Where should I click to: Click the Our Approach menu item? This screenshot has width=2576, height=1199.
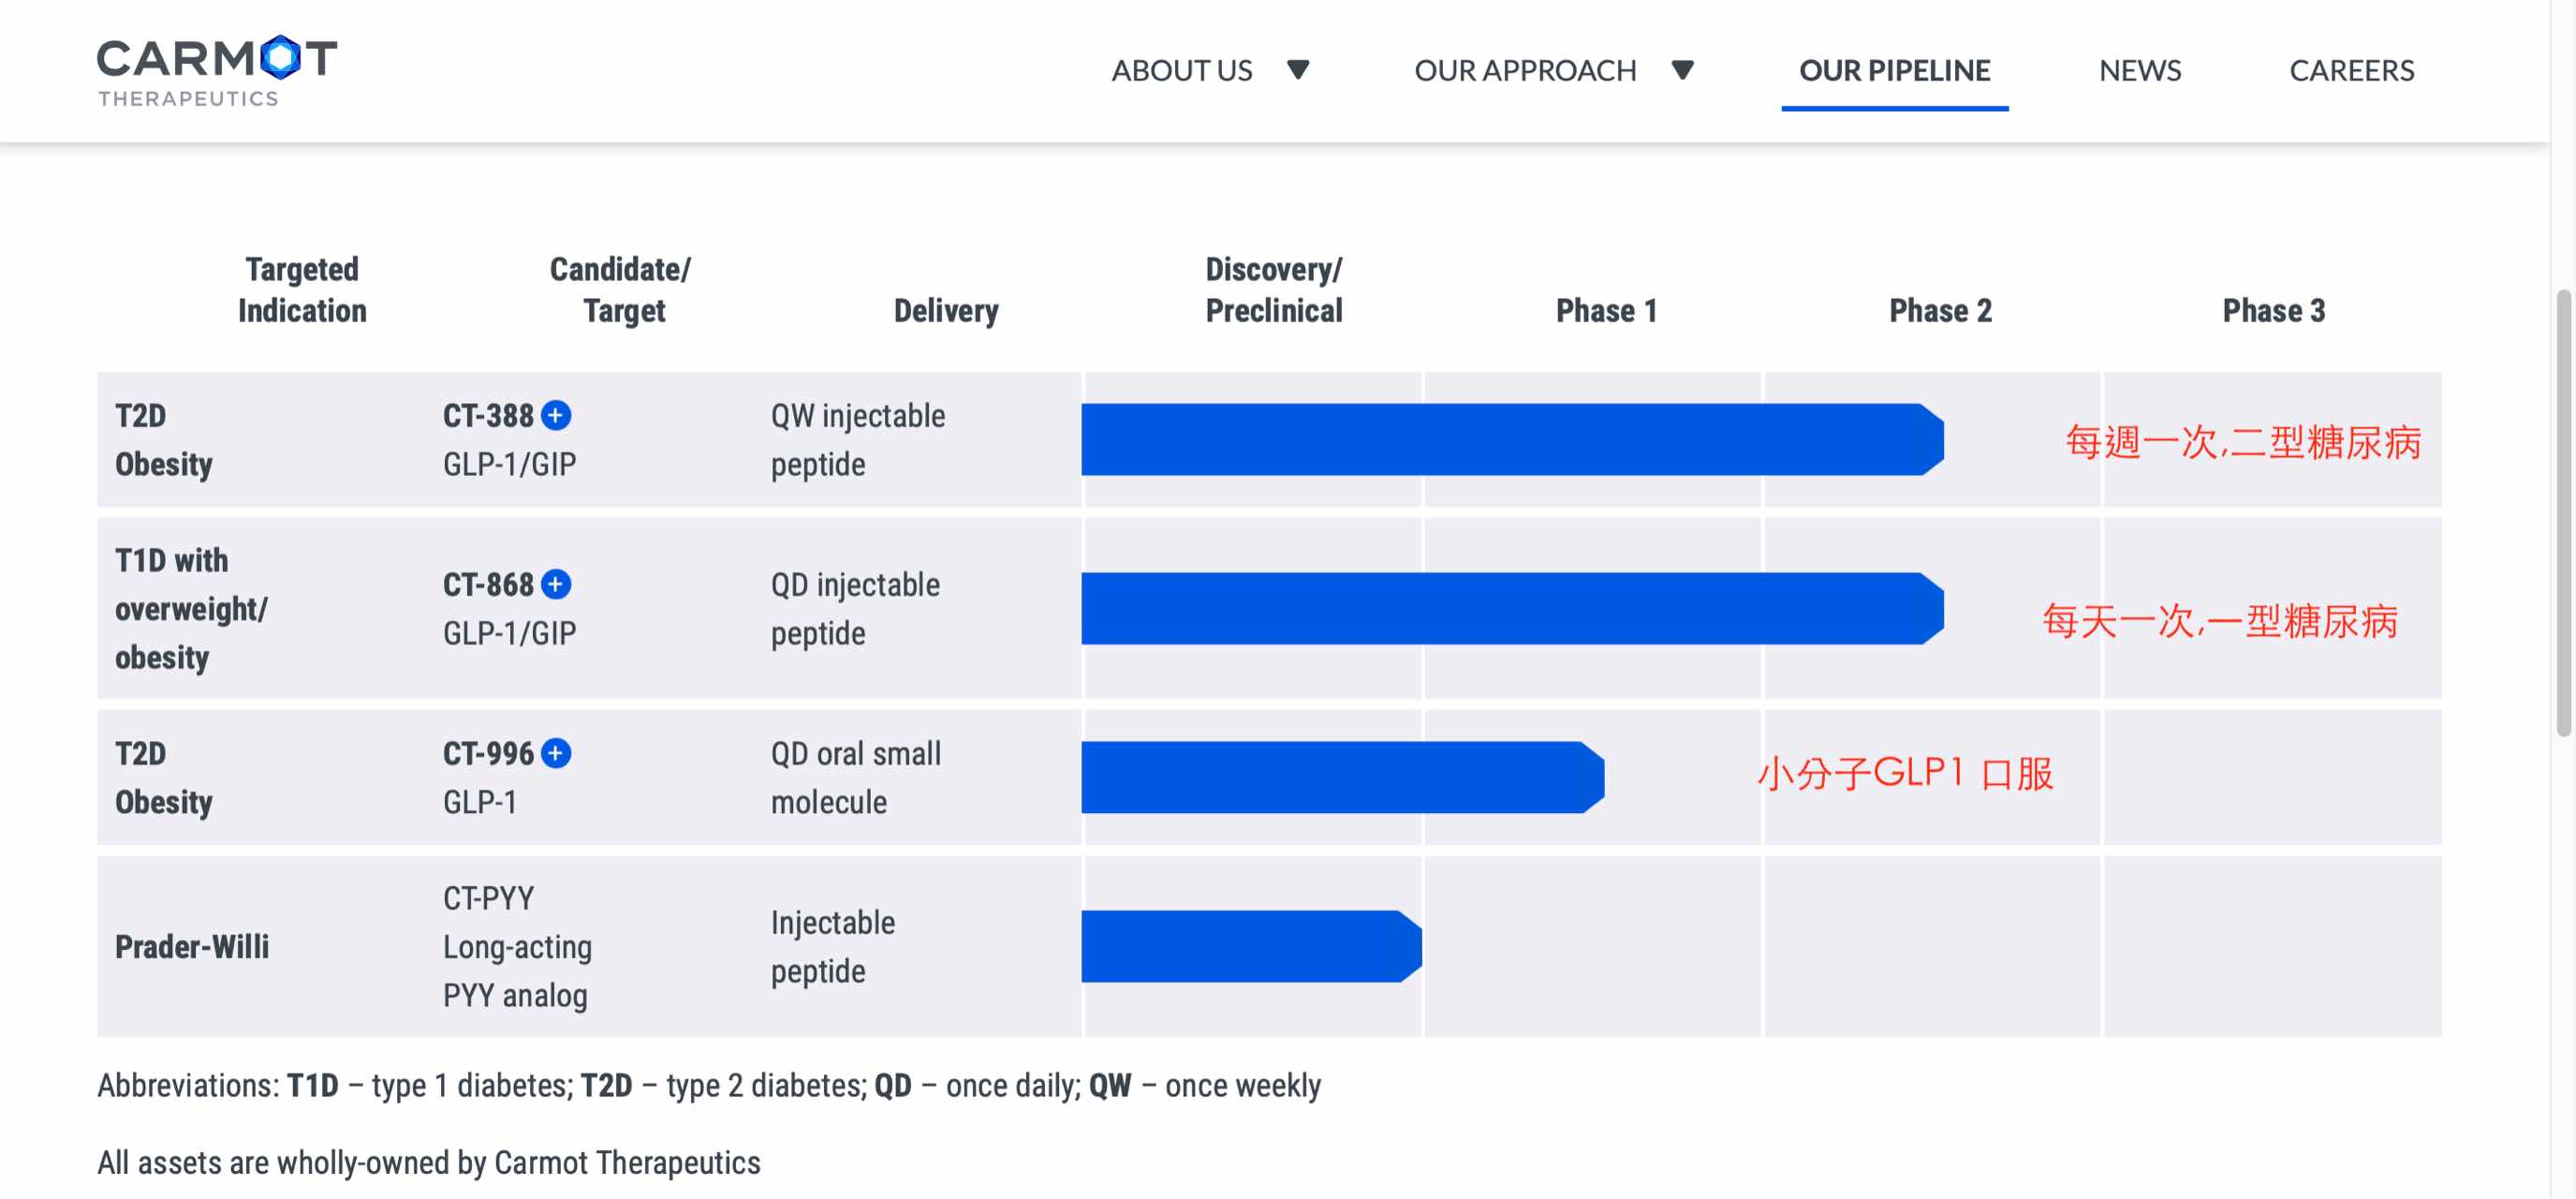pyautogui.click(x=1524, y=70)
